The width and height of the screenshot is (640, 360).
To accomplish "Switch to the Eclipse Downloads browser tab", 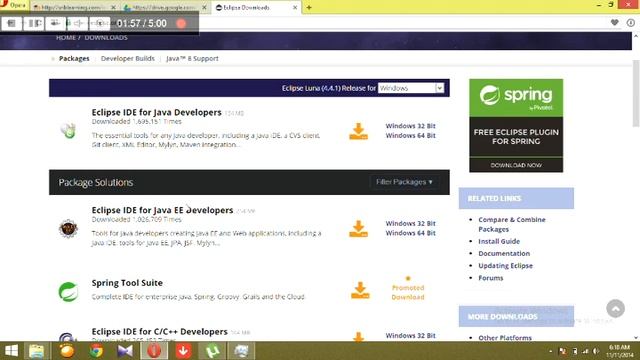I will point(256,7).
